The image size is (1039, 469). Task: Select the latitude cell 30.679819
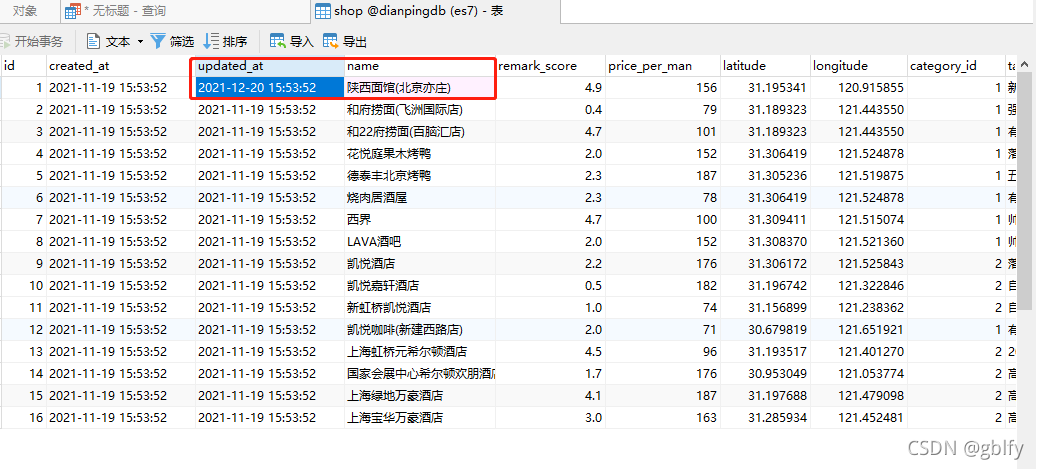[765, 329]
